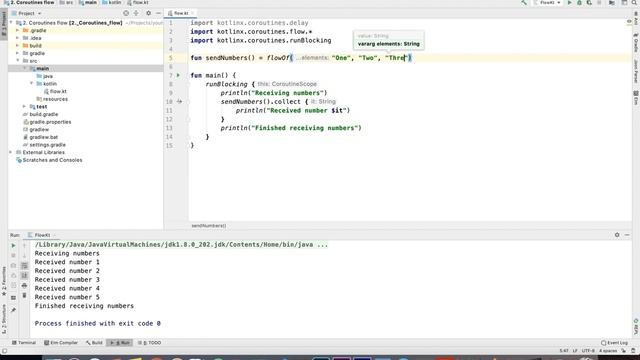Image resolution: width=640 pixels, height=360 pixels.
Task: Click sendNumbers() breadcrumb below editor
Action: 209,226
